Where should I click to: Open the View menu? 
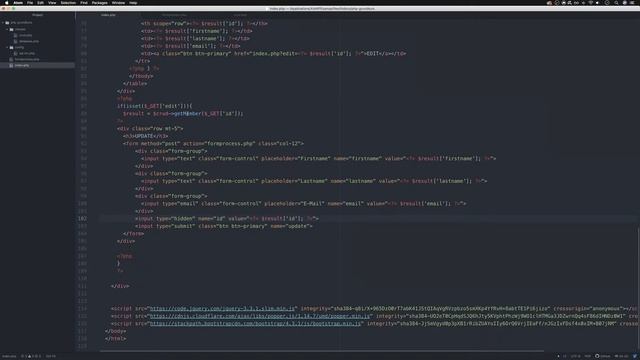[52, 3]
